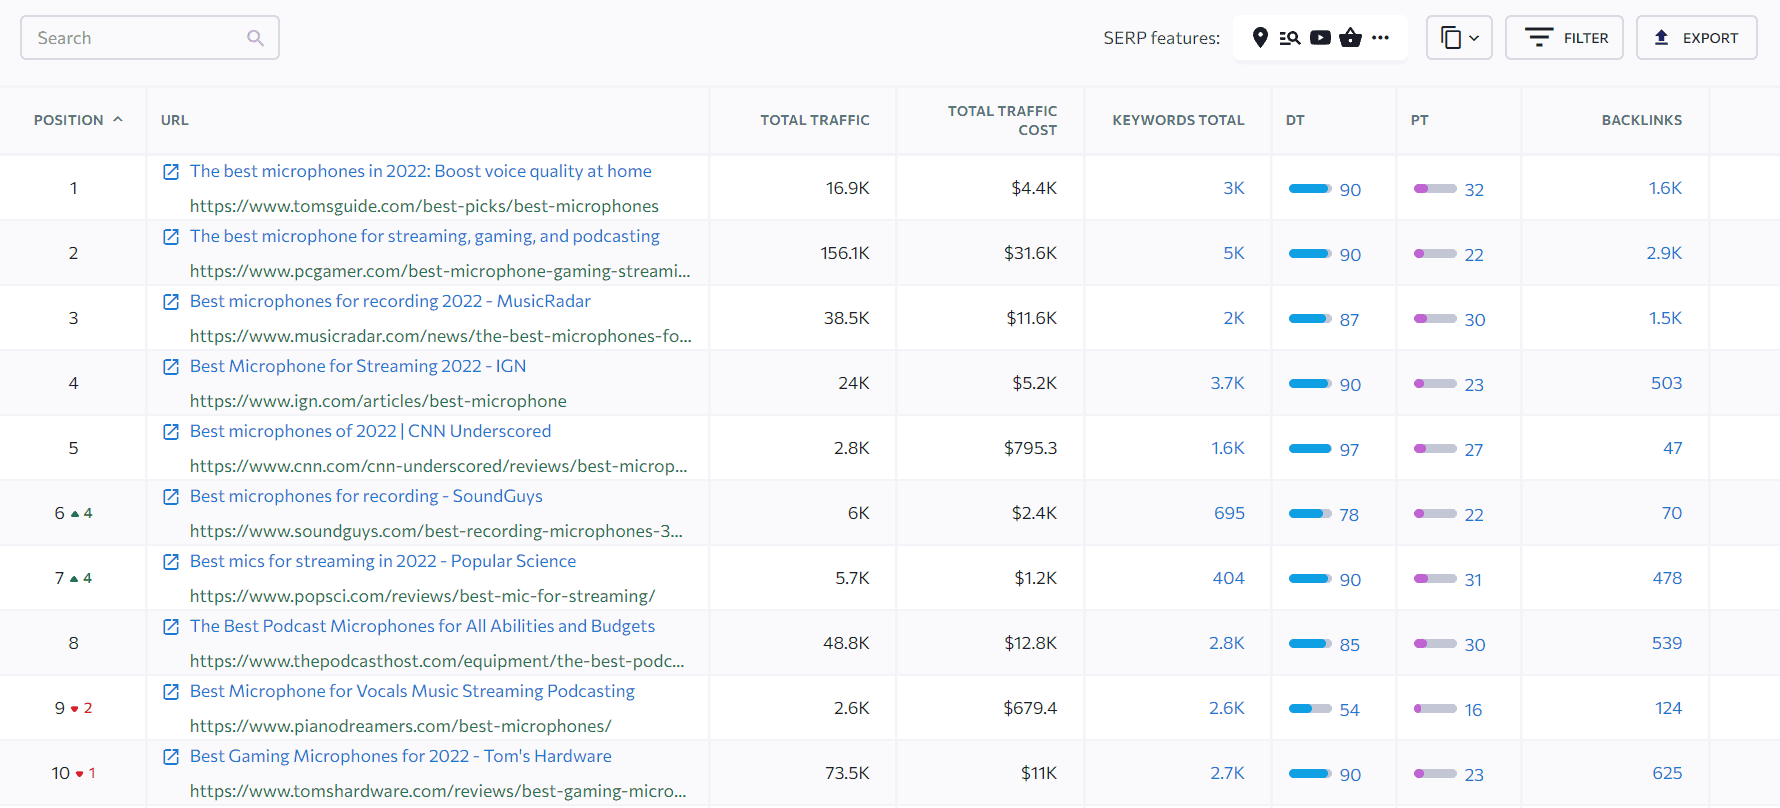The width and height of the screenshot is (1780, 808).
Task: Open external link icon for pianodreamers result
Action: click(171, 692)
